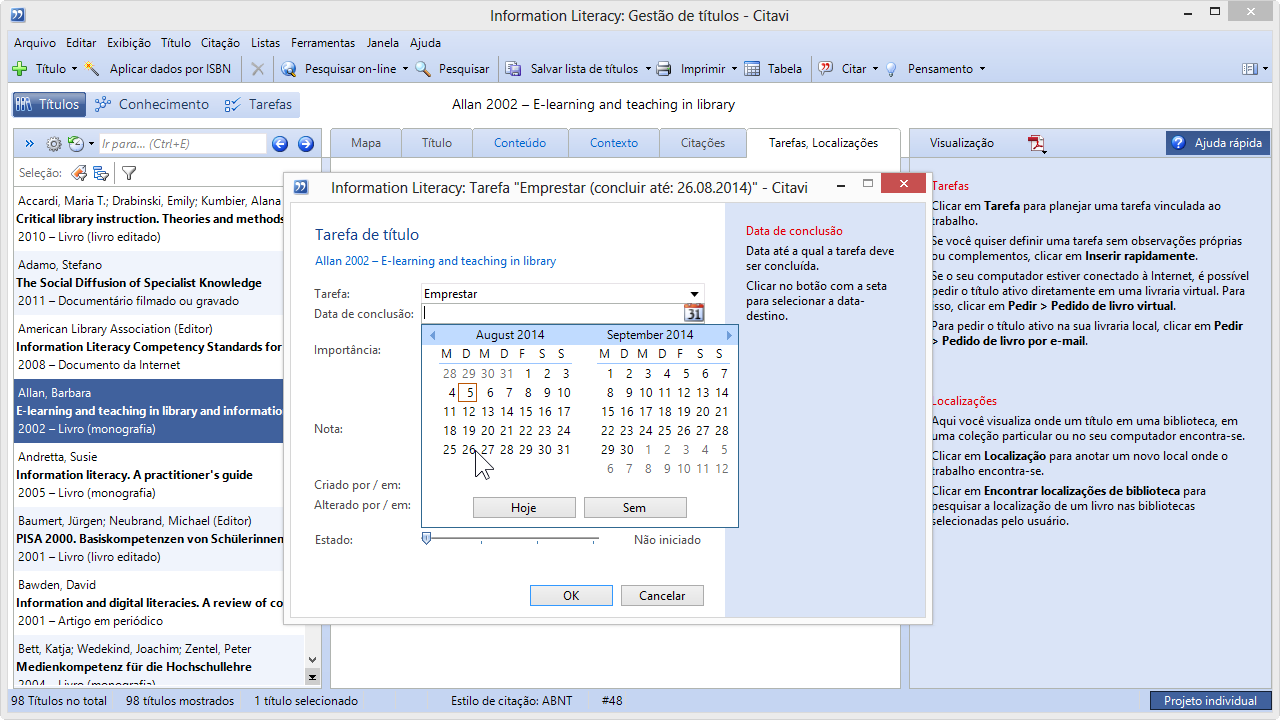Click the Estado slider handle

(426, 538)
